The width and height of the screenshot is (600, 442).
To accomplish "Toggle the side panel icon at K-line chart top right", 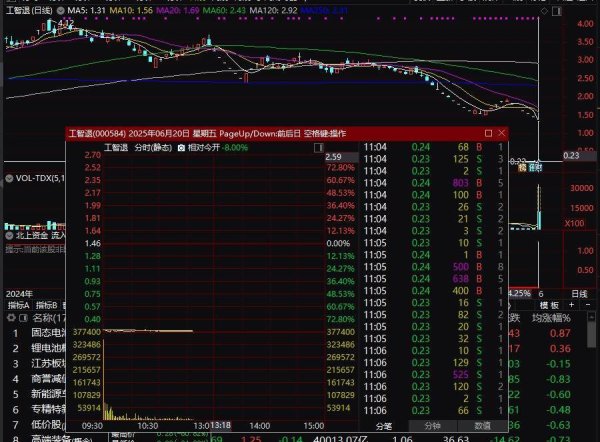I will tap(556, 11).
